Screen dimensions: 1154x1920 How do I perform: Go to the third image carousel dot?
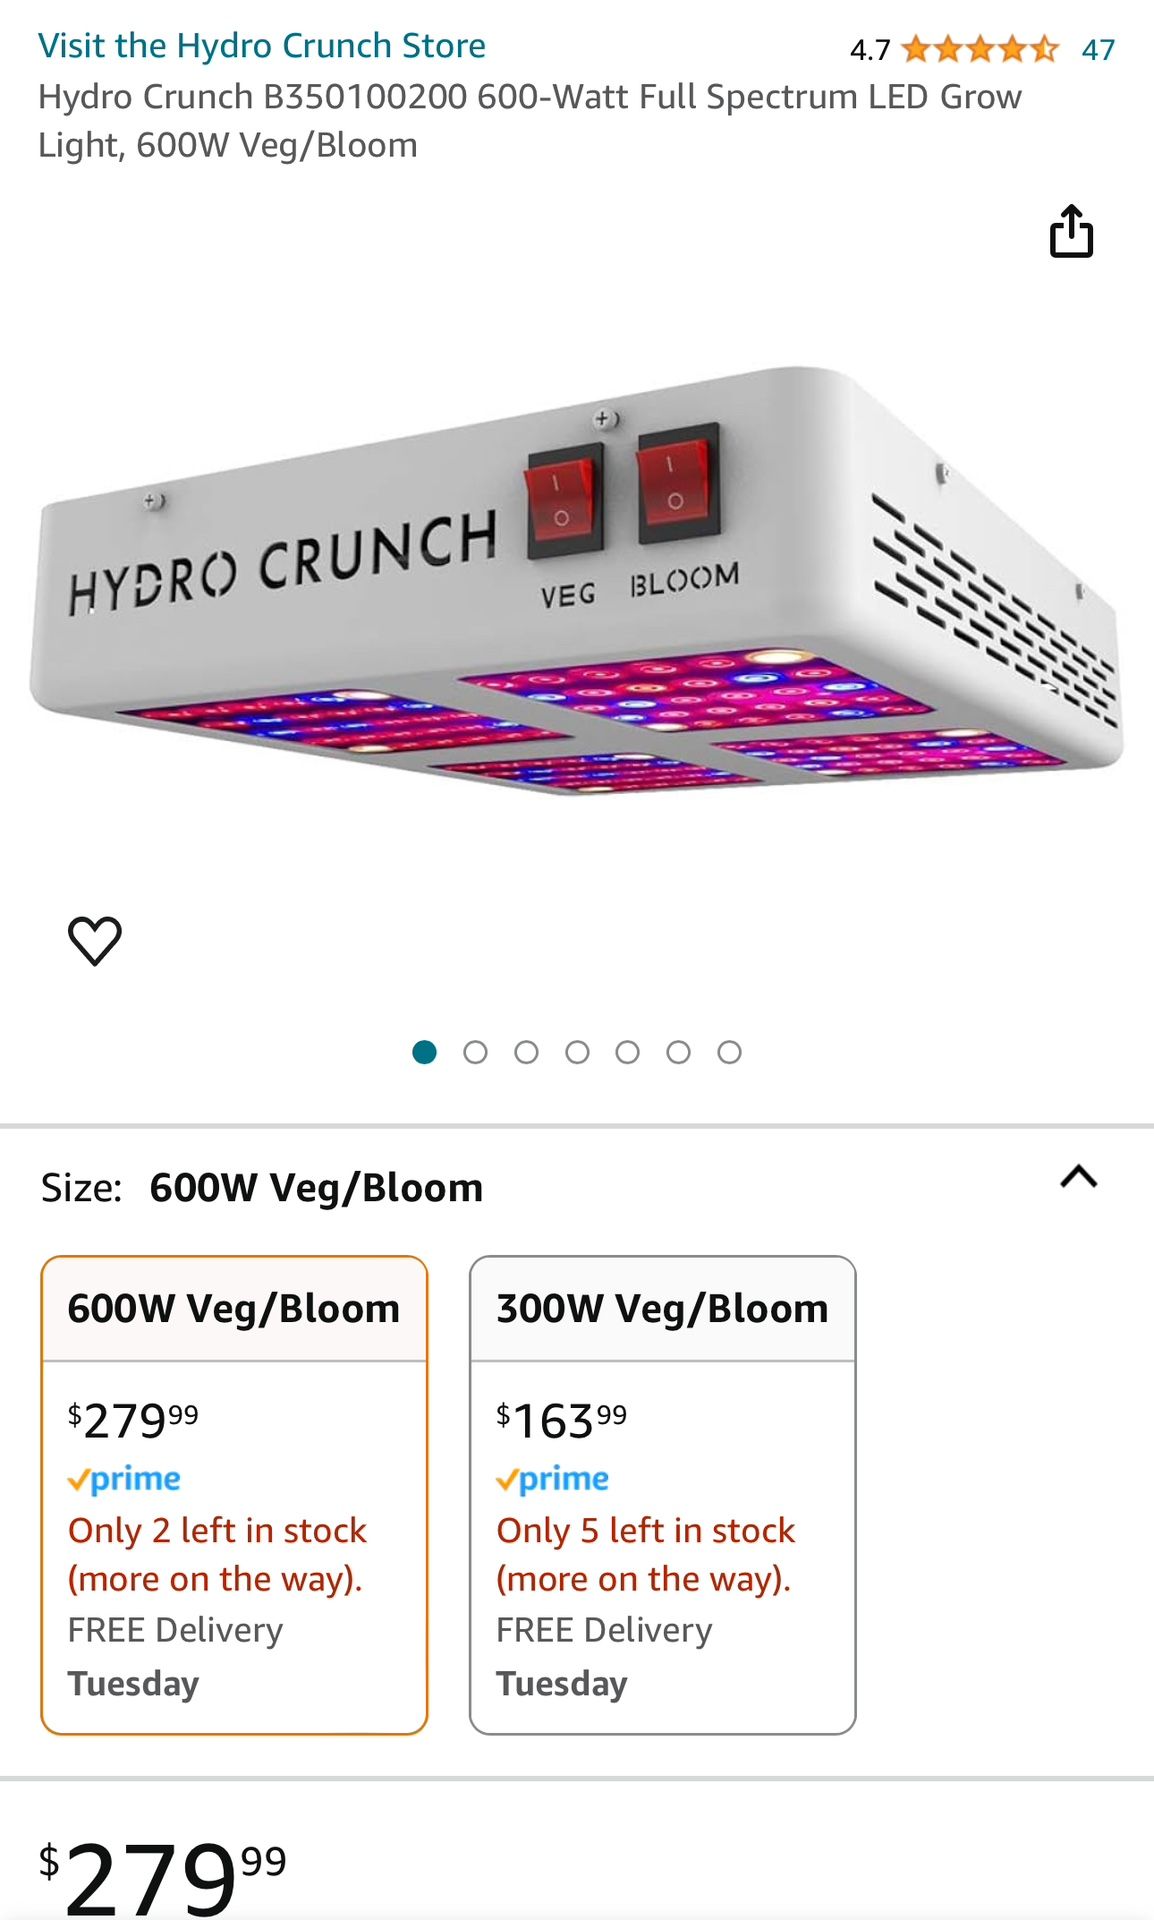[526, 1052]
